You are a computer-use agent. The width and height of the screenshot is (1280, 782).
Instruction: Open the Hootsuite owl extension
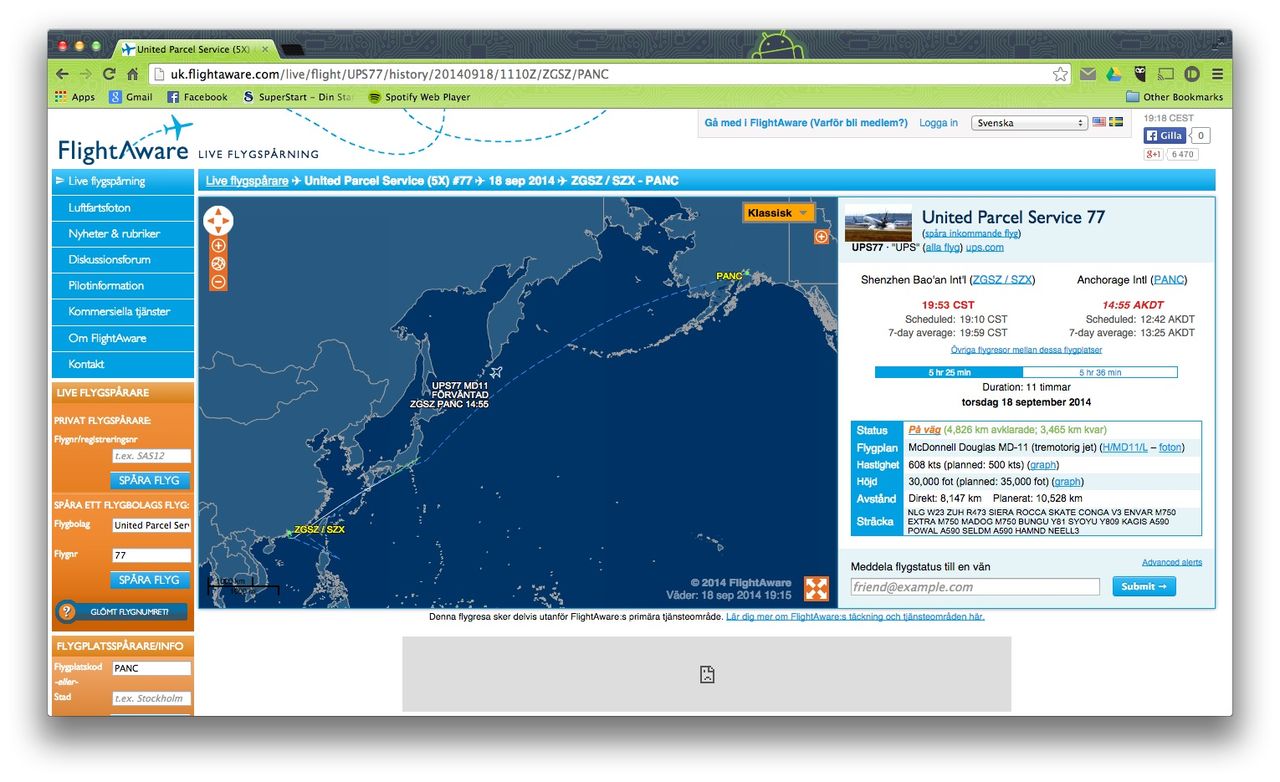coord(1139,74)
